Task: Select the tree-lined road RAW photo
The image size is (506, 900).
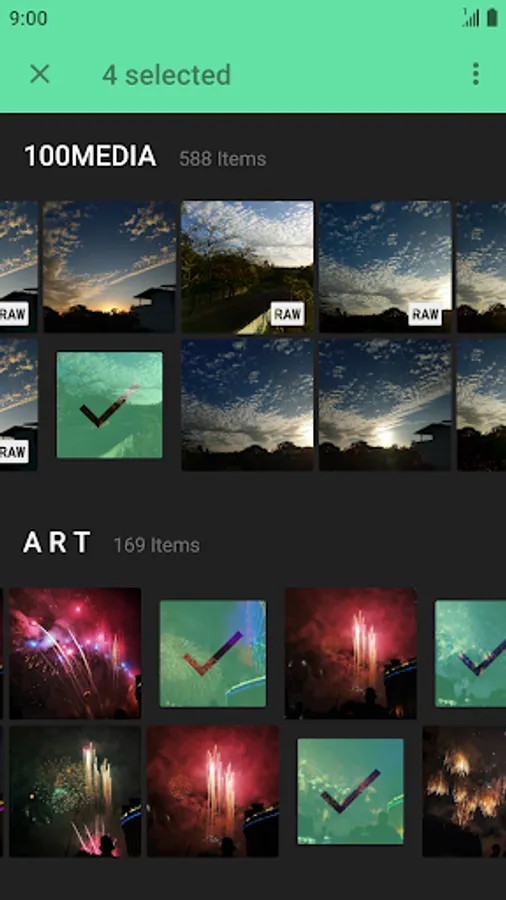Action: coord(247,266)
